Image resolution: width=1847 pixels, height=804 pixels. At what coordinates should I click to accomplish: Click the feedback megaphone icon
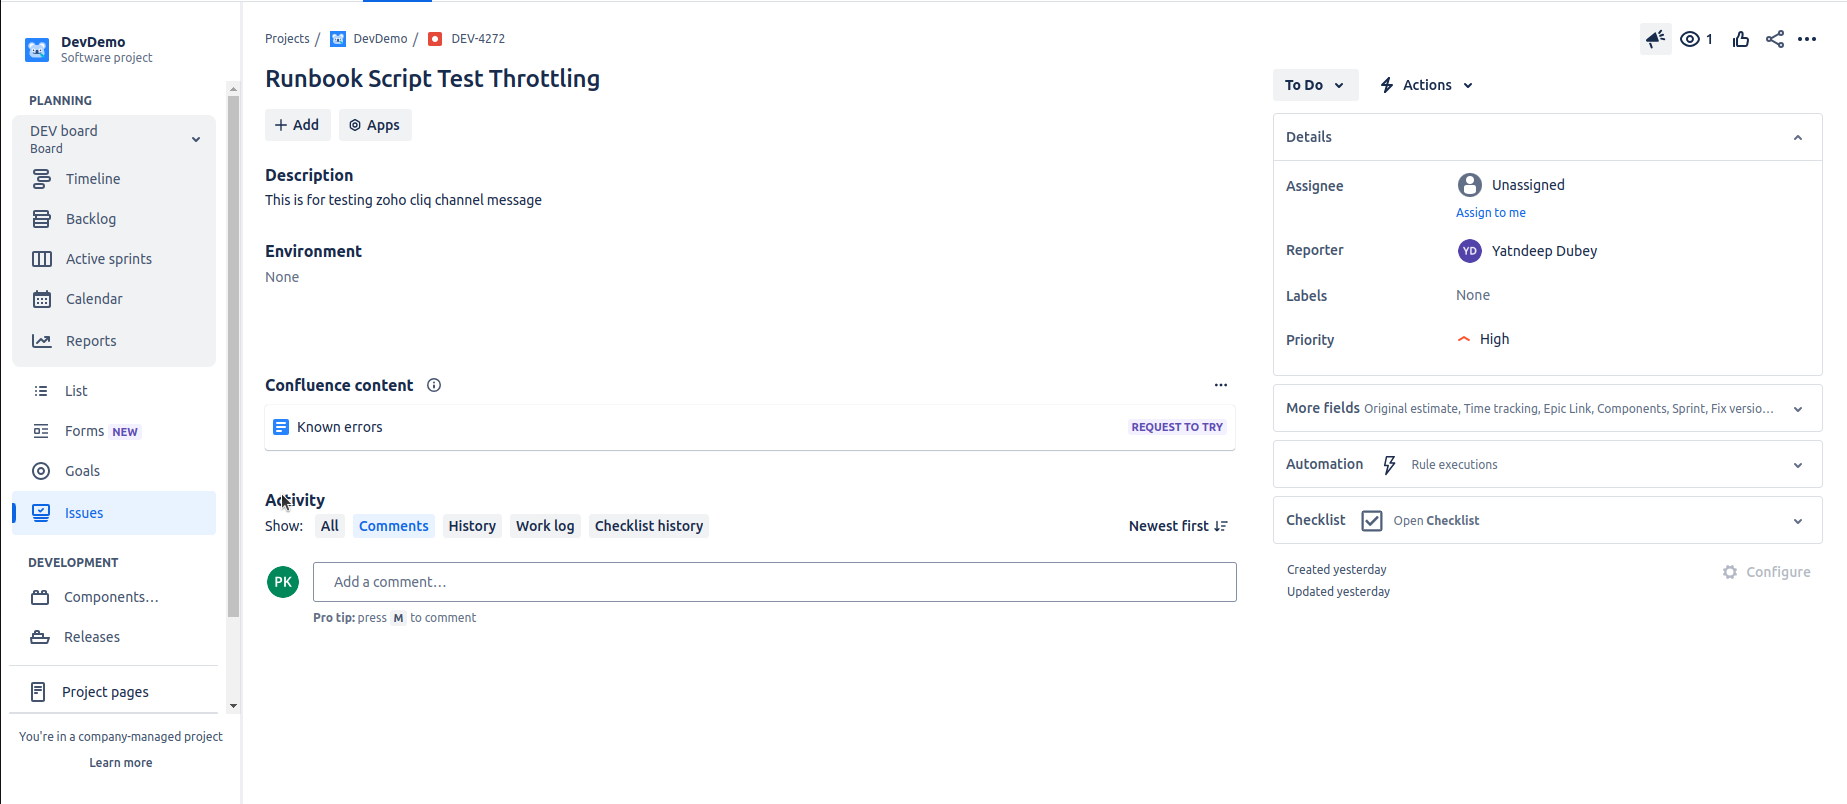(1655, 39)
